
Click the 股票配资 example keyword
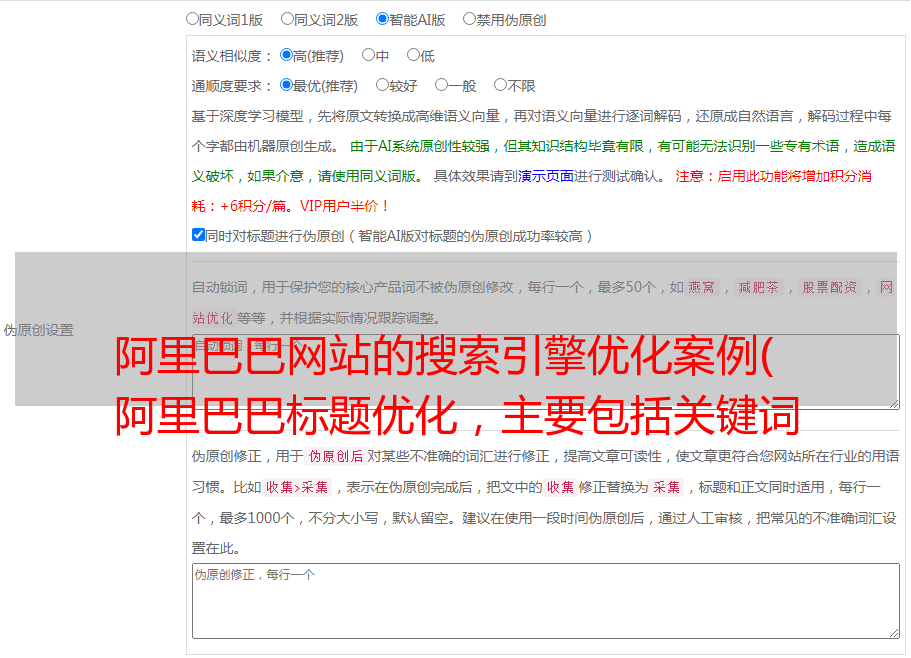click(830, 287)
